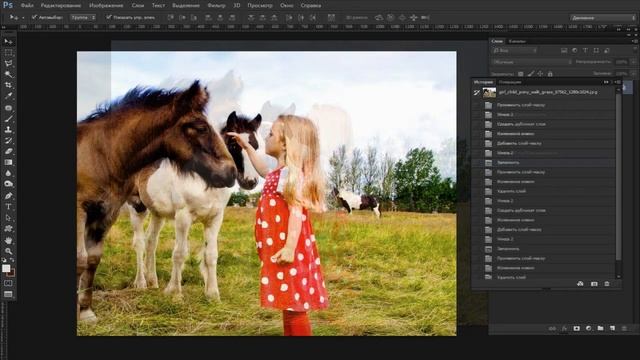Select the Dodge tool
Viewport: 640px width, 360px height.
8,184
